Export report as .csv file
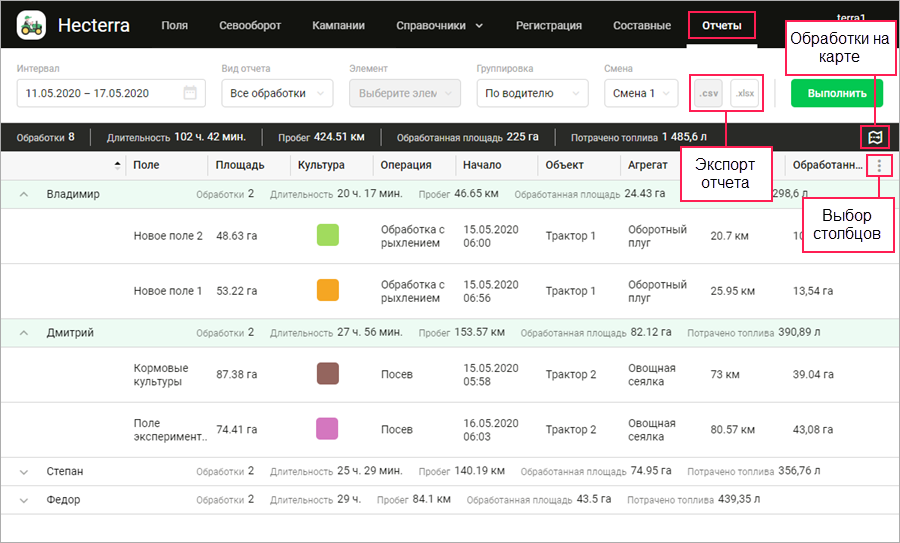 coord(708,93)
